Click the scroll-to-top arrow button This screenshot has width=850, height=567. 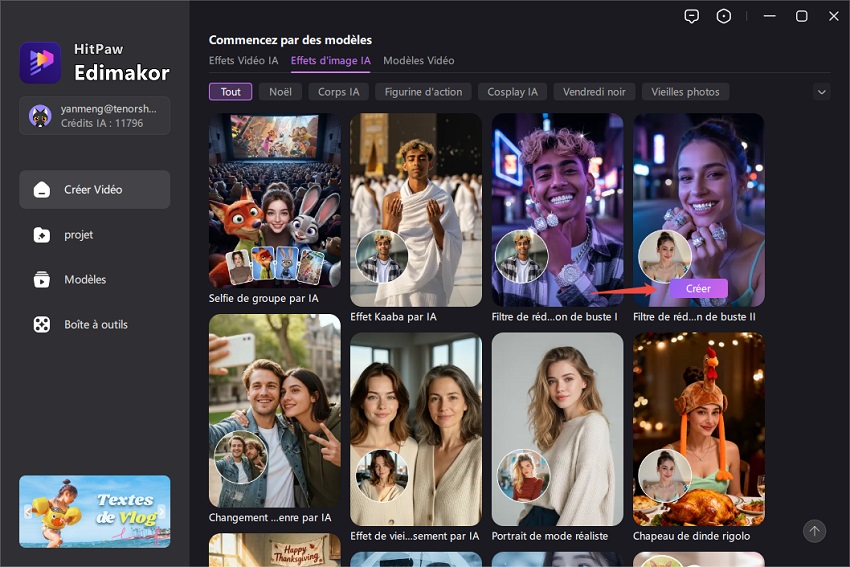pyautogui.click(x=814, y=531)
